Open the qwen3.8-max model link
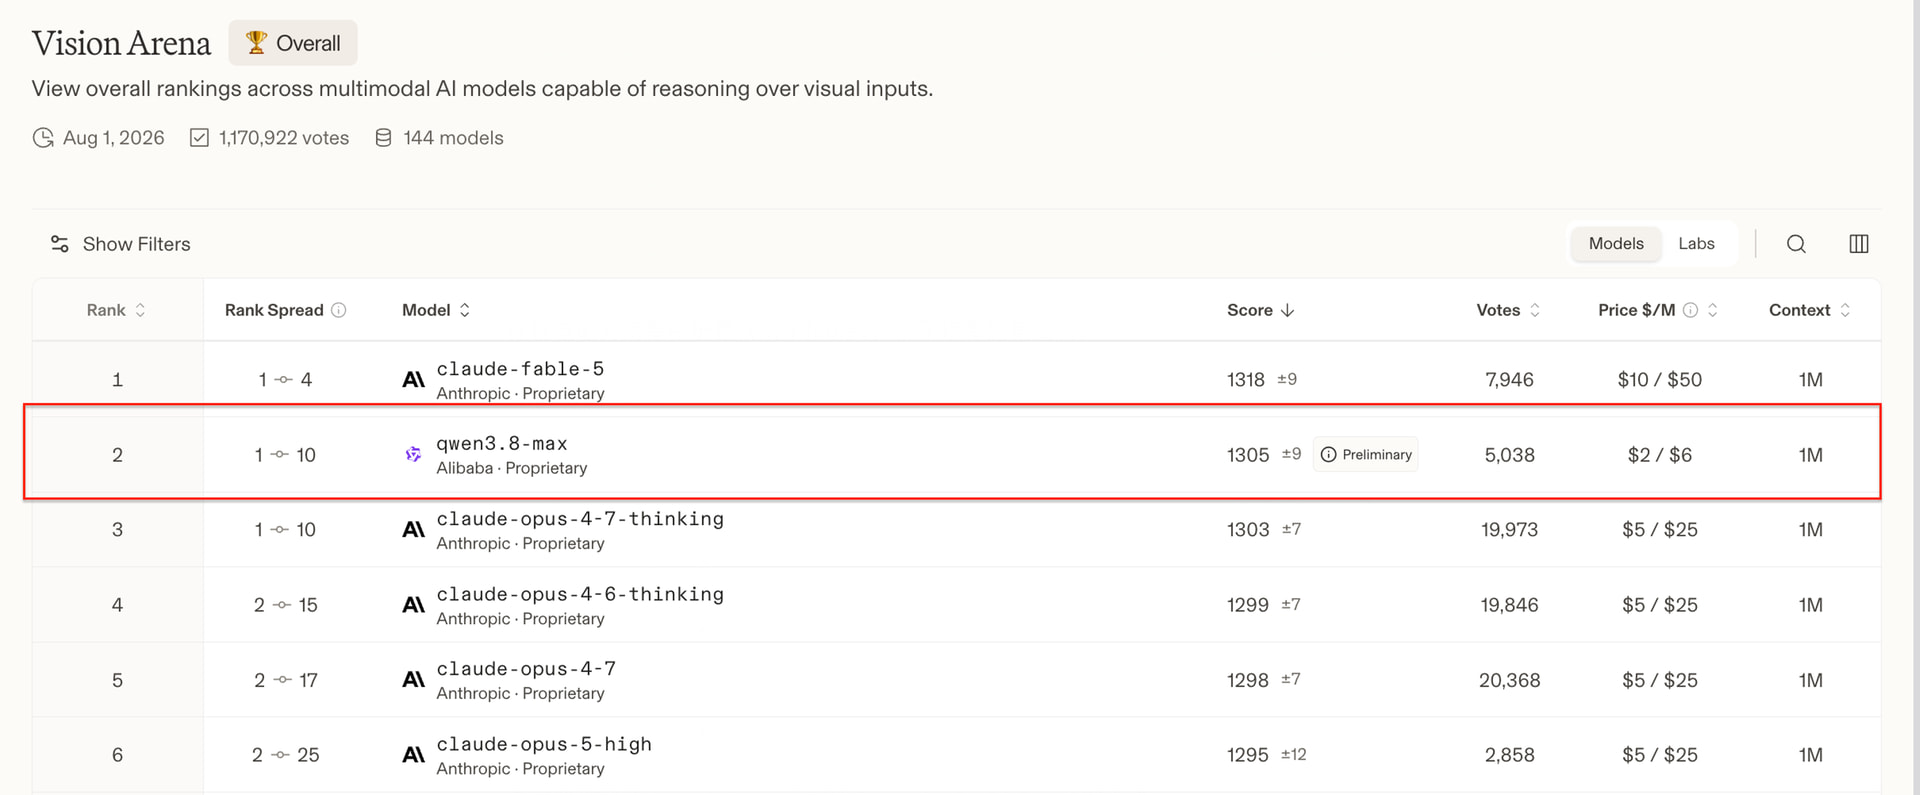Screen dimensions: 1920x795 [x=502, y=444]
